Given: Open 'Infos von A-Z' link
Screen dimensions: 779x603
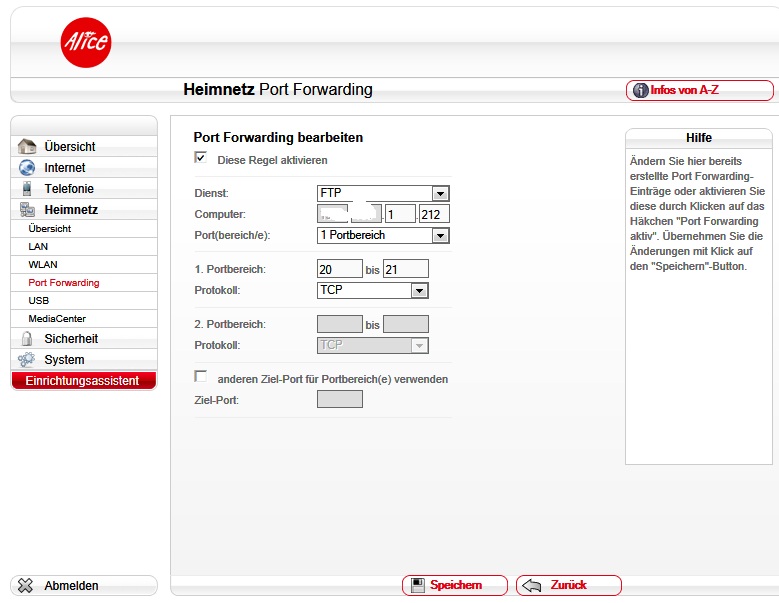Looking at the screenshot, I should pos(699,90).
